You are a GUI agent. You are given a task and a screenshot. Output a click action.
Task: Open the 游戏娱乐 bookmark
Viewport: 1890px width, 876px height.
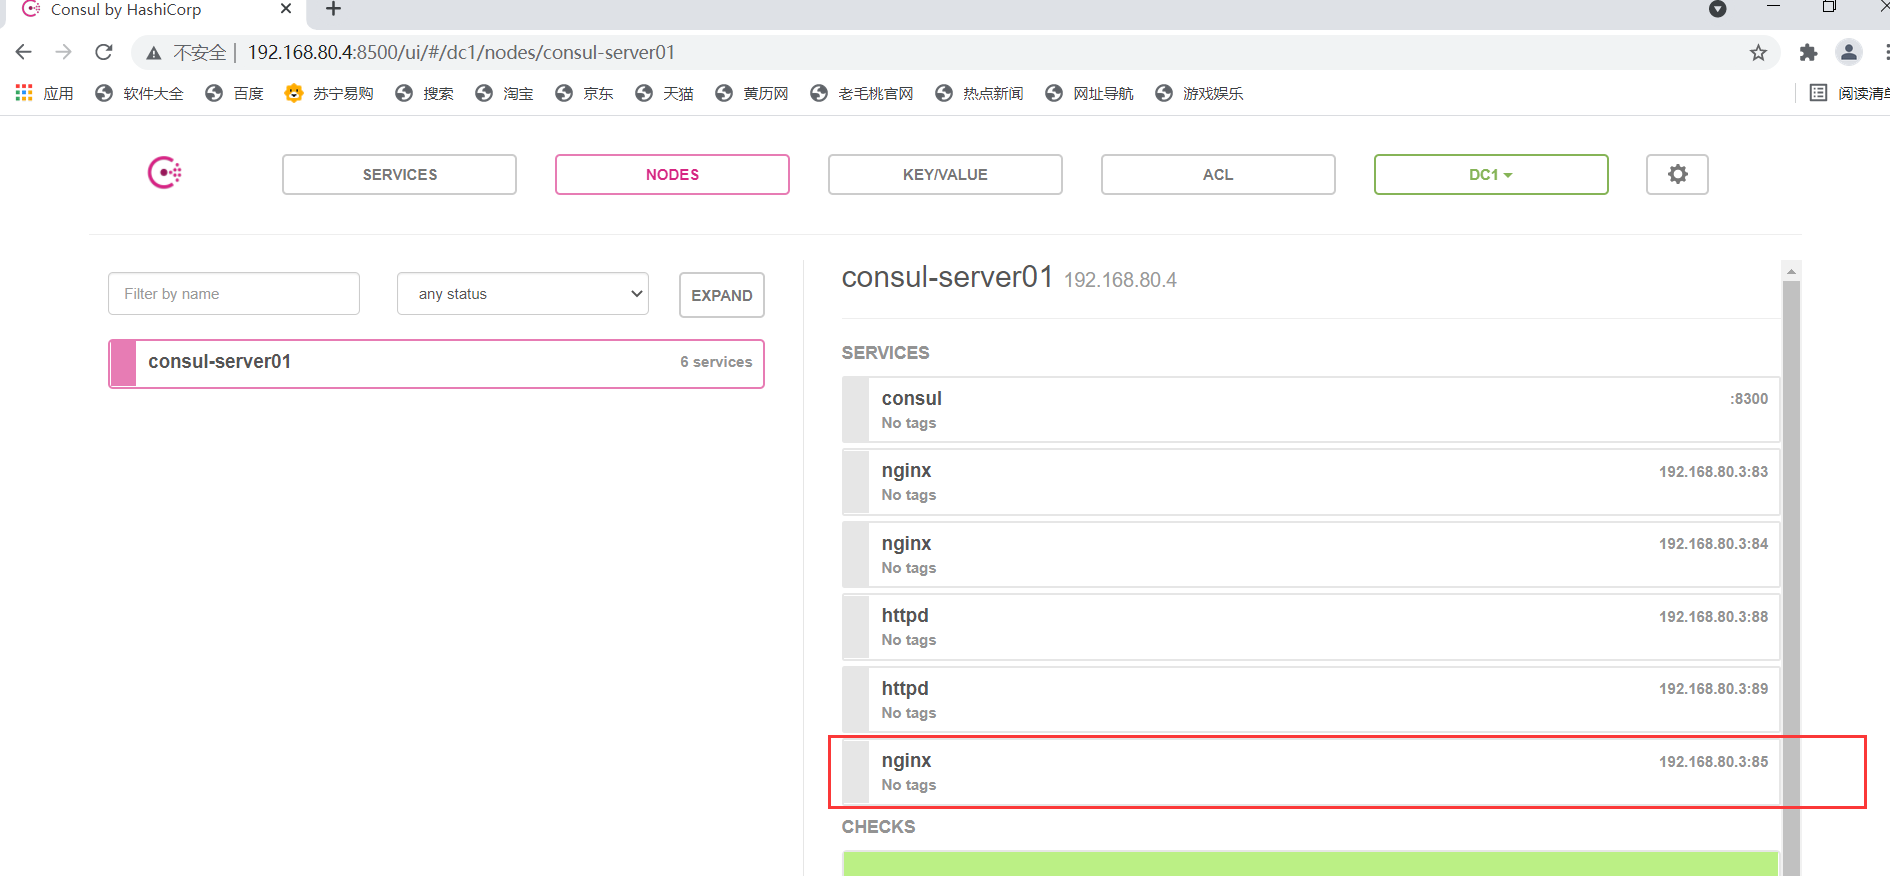tap(1199, 93)
